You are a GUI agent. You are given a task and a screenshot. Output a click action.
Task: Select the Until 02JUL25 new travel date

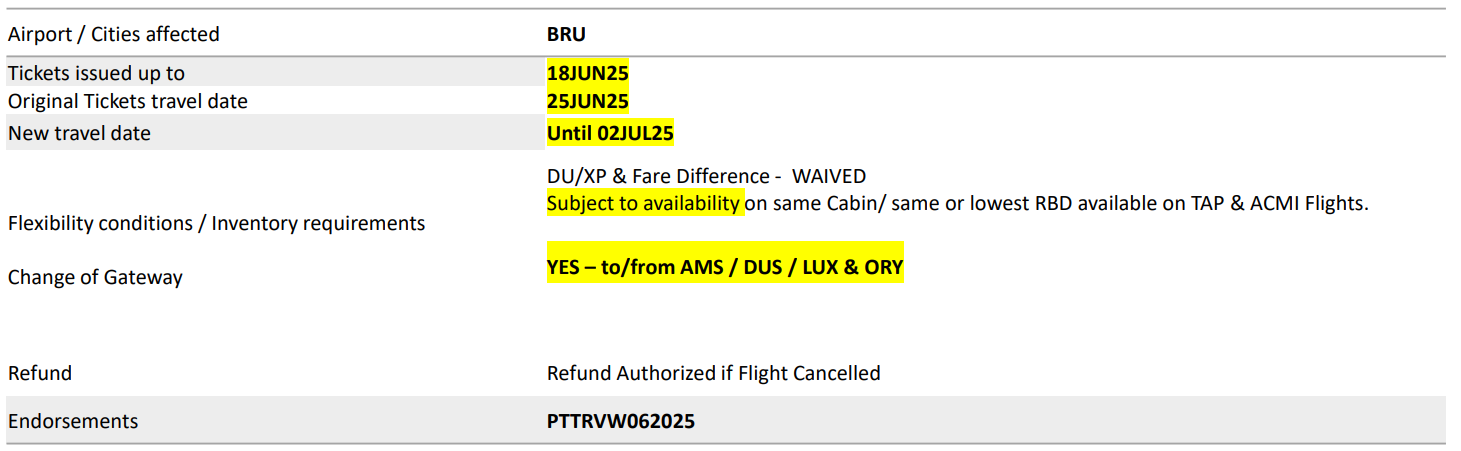click(x=610, y=133)
